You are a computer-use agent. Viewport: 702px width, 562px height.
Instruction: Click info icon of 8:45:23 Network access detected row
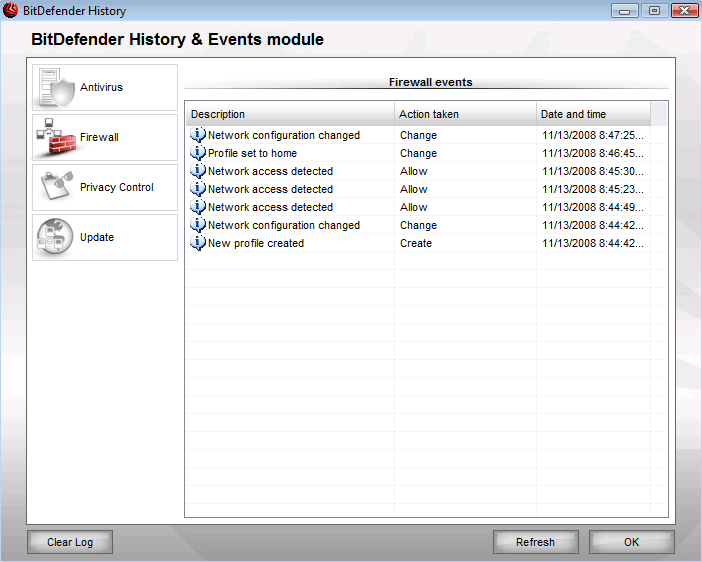click(198, 189)
